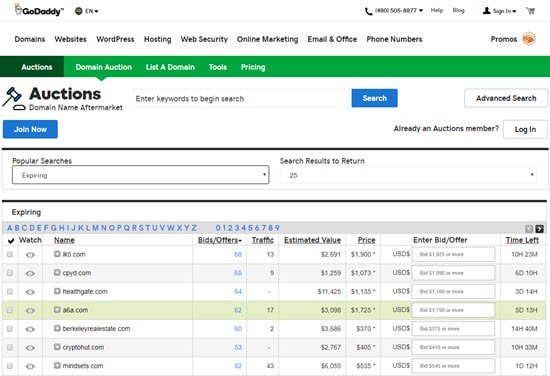The height and width of the screenshot is (376, 550).
Task: Focus the keyword search field
Action: tap(241, 98)
